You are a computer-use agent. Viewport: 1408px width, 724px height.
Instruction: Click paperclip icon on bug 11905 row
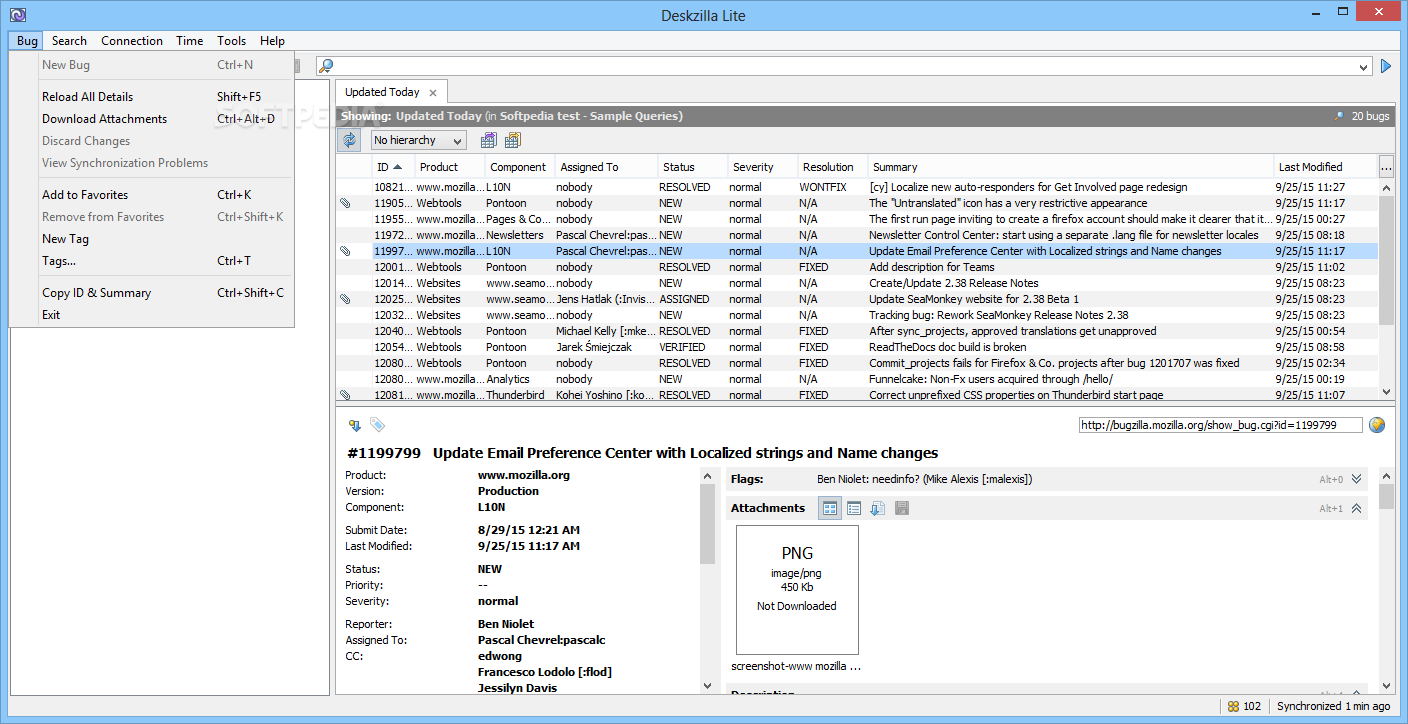[x=345, y=203]
